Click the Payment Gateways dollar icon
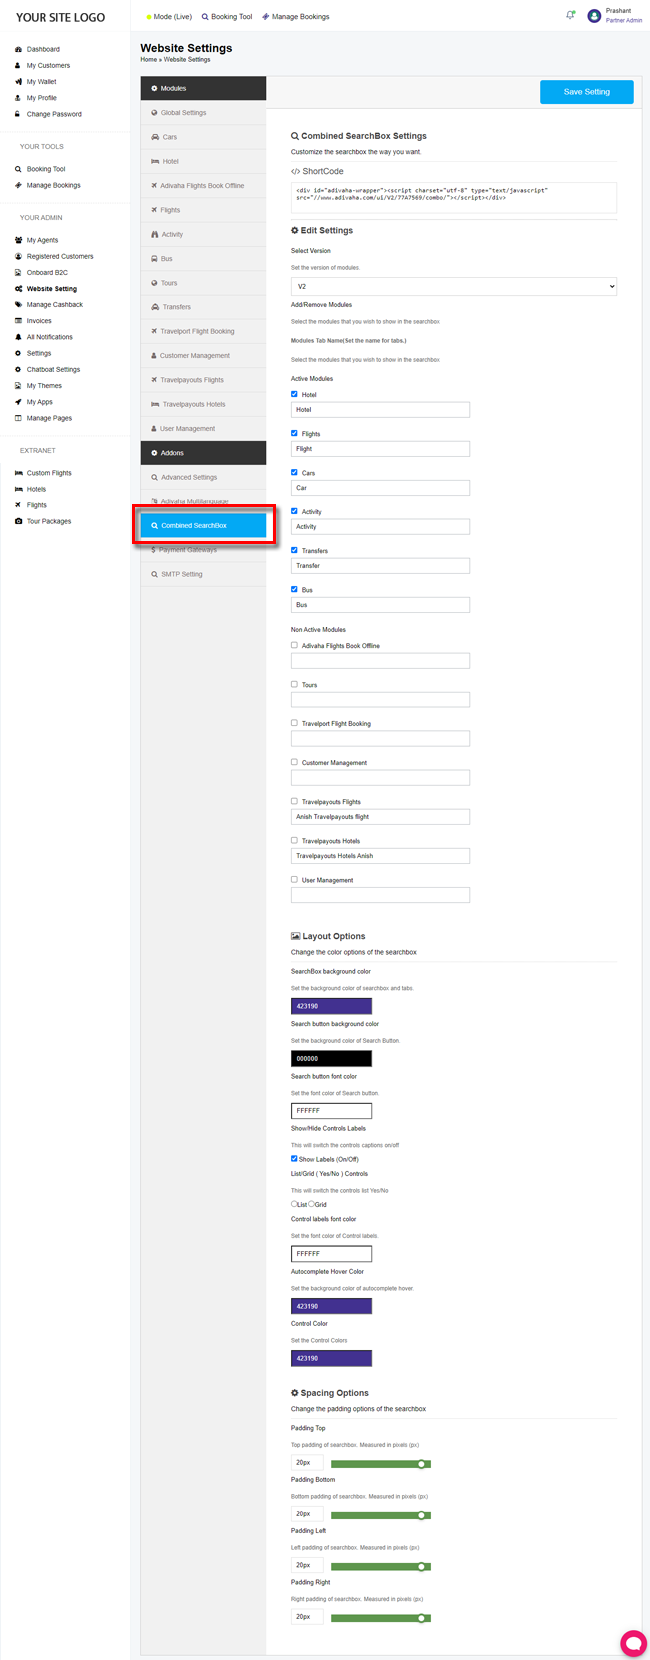The height and width of the screenshot is (1660, 650). [x=153, y=550]
